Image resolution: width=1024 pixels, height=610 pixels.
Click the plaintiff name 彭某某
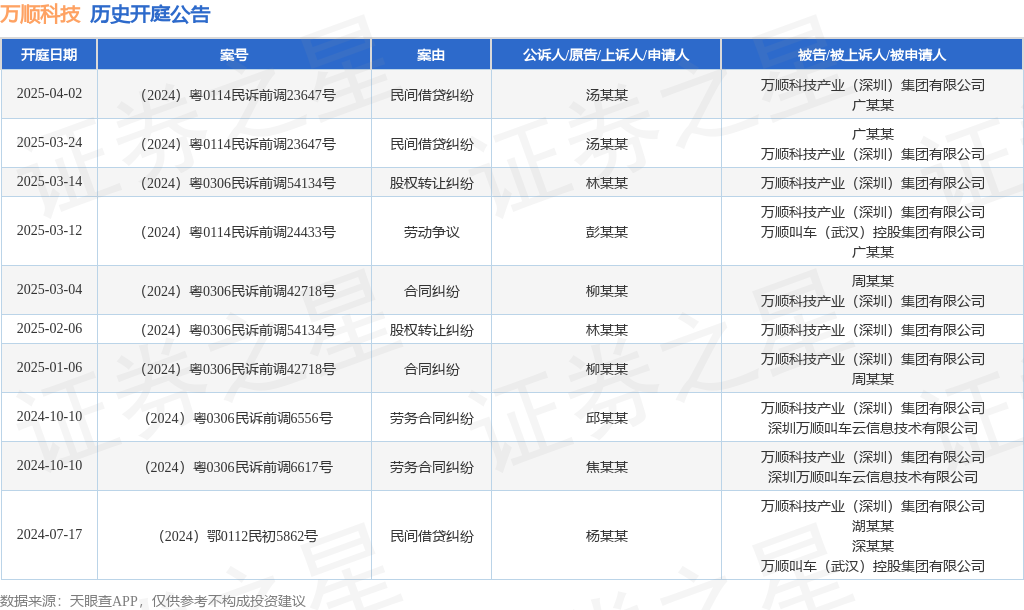coord(607,233)
